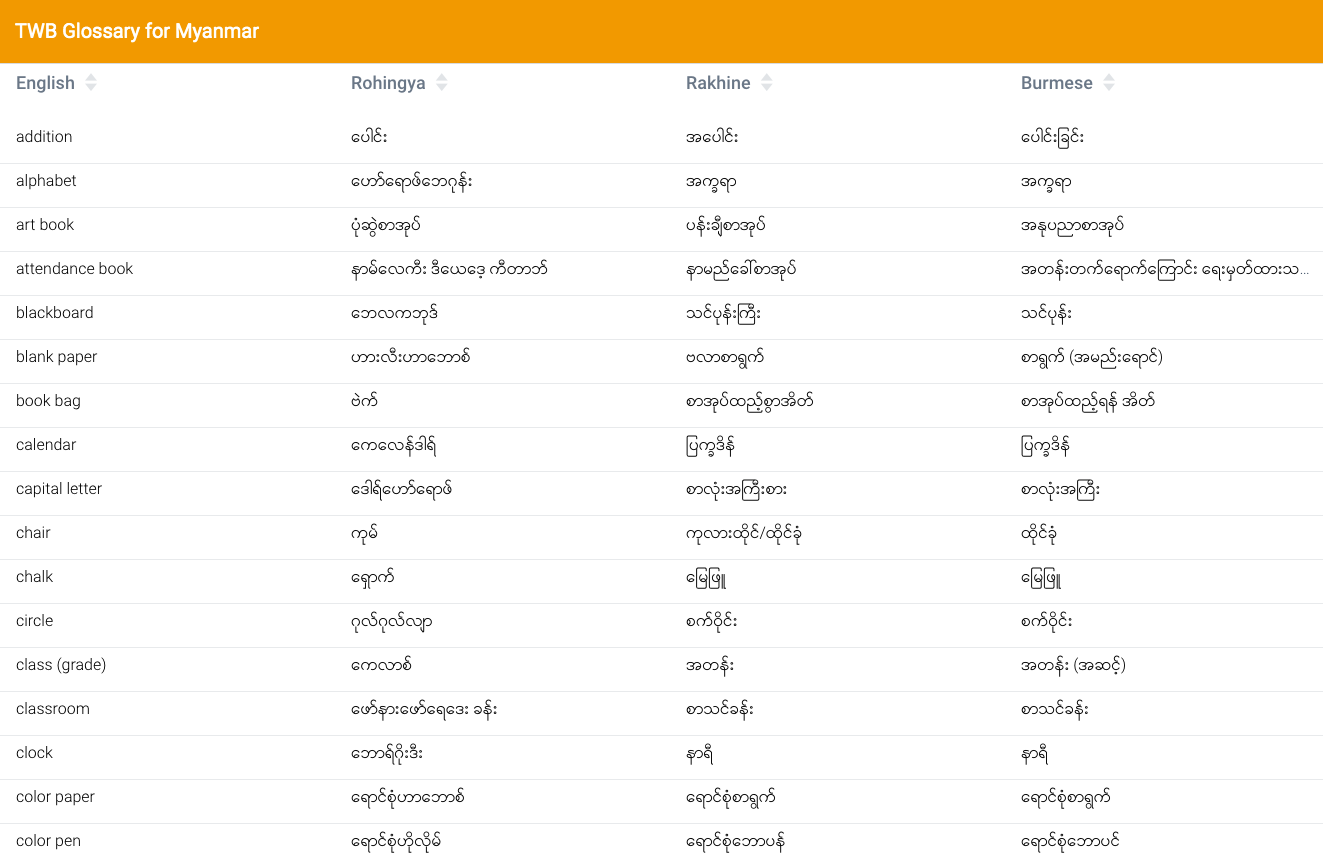Select the 'color pen' English entry
This screenshot has height=862, width=1323.
click(x=48, y=841)
